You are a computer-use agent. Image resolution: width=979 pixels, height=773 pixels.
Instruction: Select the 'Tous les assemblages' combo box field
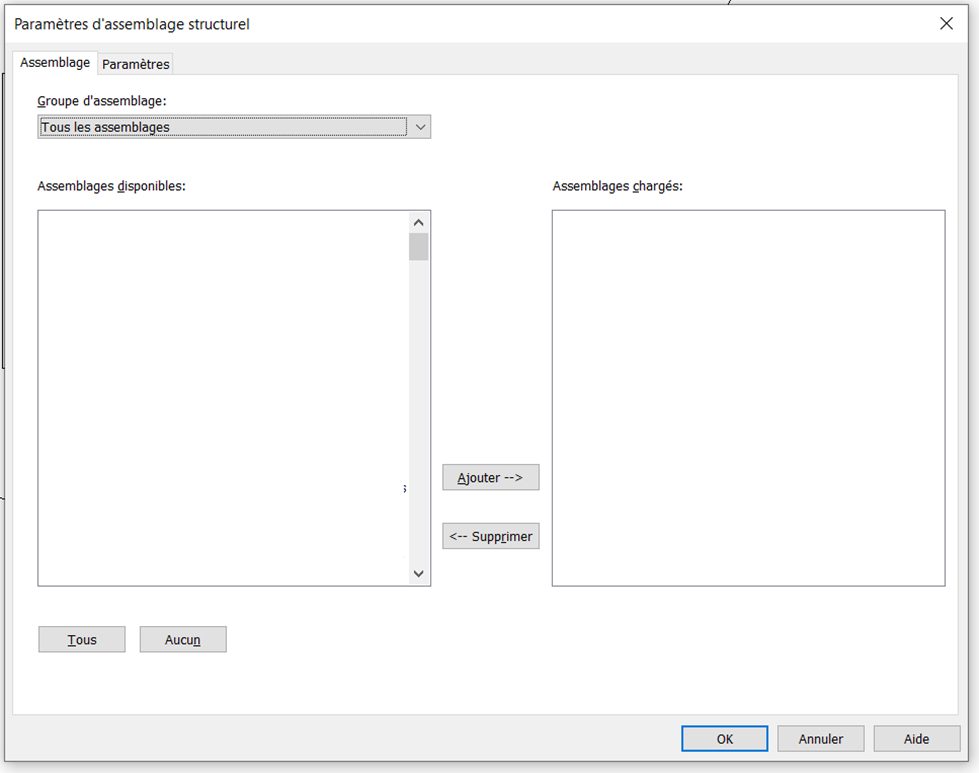tap(222, 127)
